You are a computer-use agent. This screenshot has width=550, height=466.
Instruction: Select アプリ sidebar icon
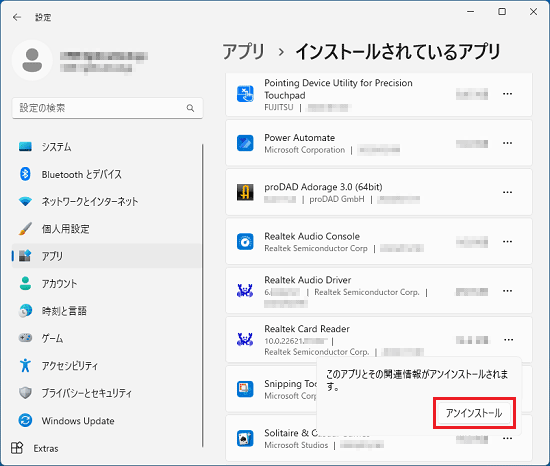tap(25, 256)
